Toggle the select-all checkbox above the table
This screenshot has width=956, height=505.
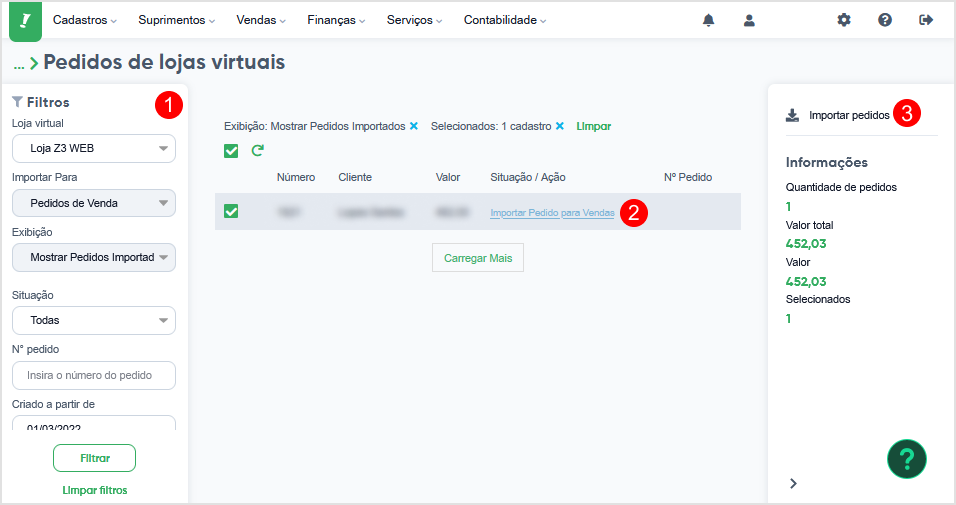click(x=231, y=151)
